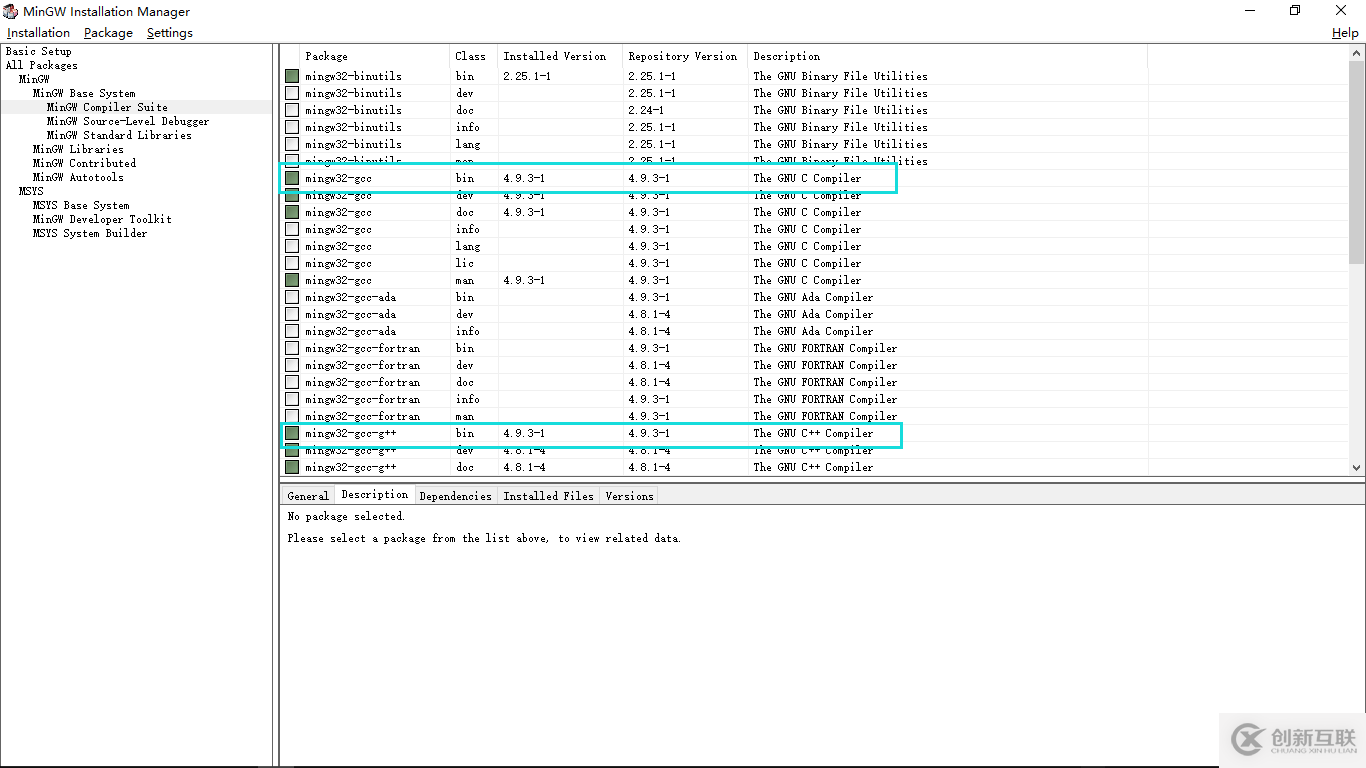Select MinGW Libraries category

coord(78,149)
